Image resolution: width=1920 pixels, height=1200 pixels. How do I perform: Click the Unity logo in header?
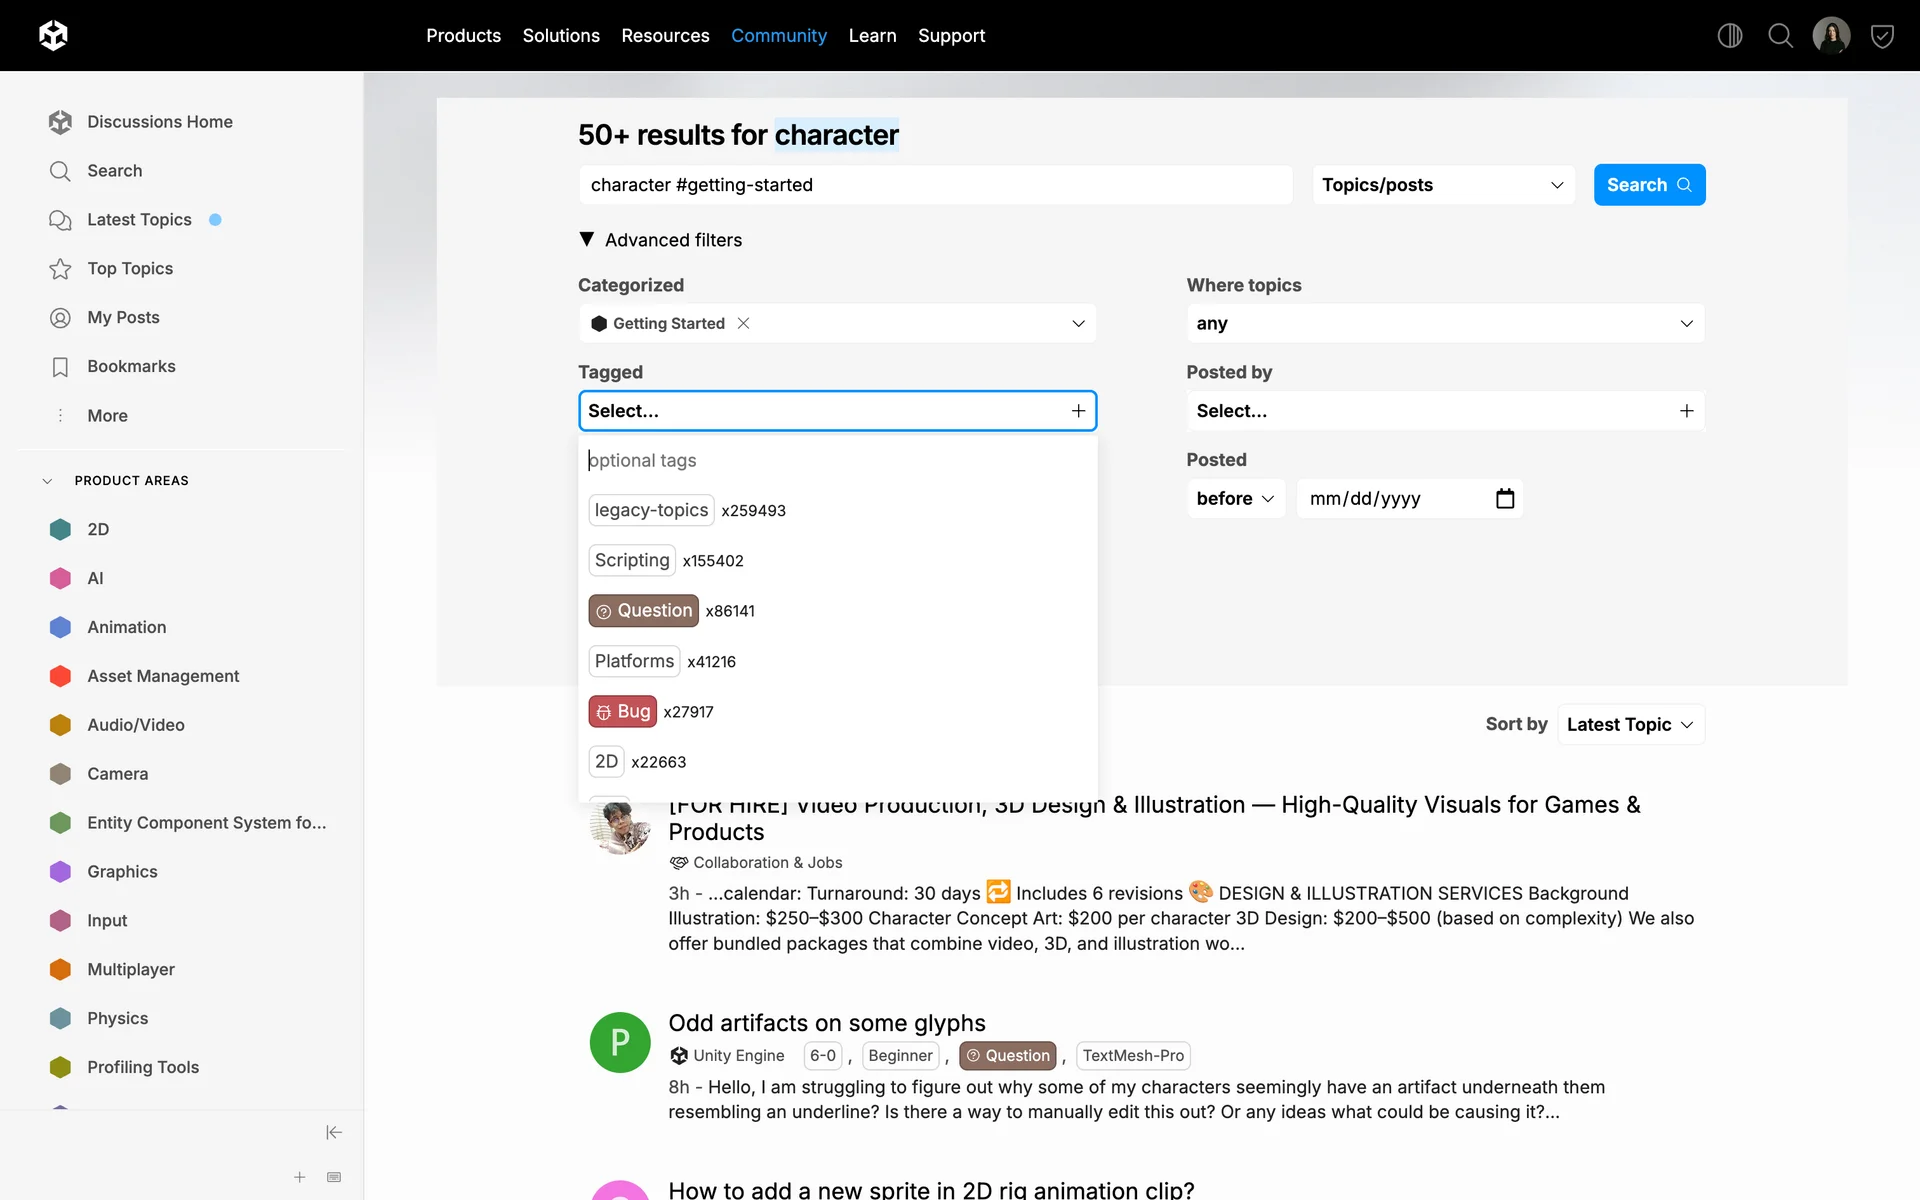[x=53, y=36]
